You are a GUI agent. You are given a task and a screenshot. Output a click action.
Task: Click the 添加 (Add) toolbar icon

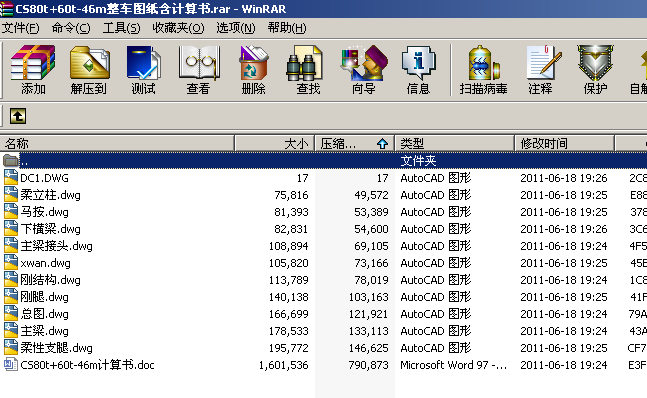tap(33, 69)
